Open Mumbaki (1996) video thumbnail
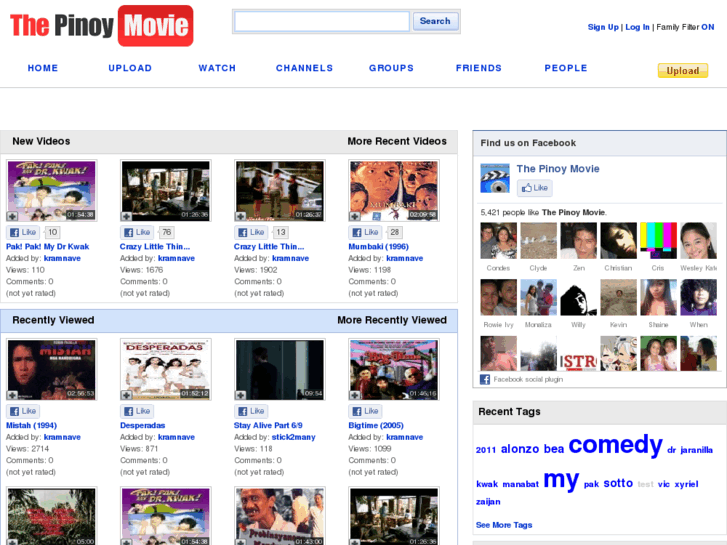The width and height of the screenshot is (727, 545). click(394, 191)
